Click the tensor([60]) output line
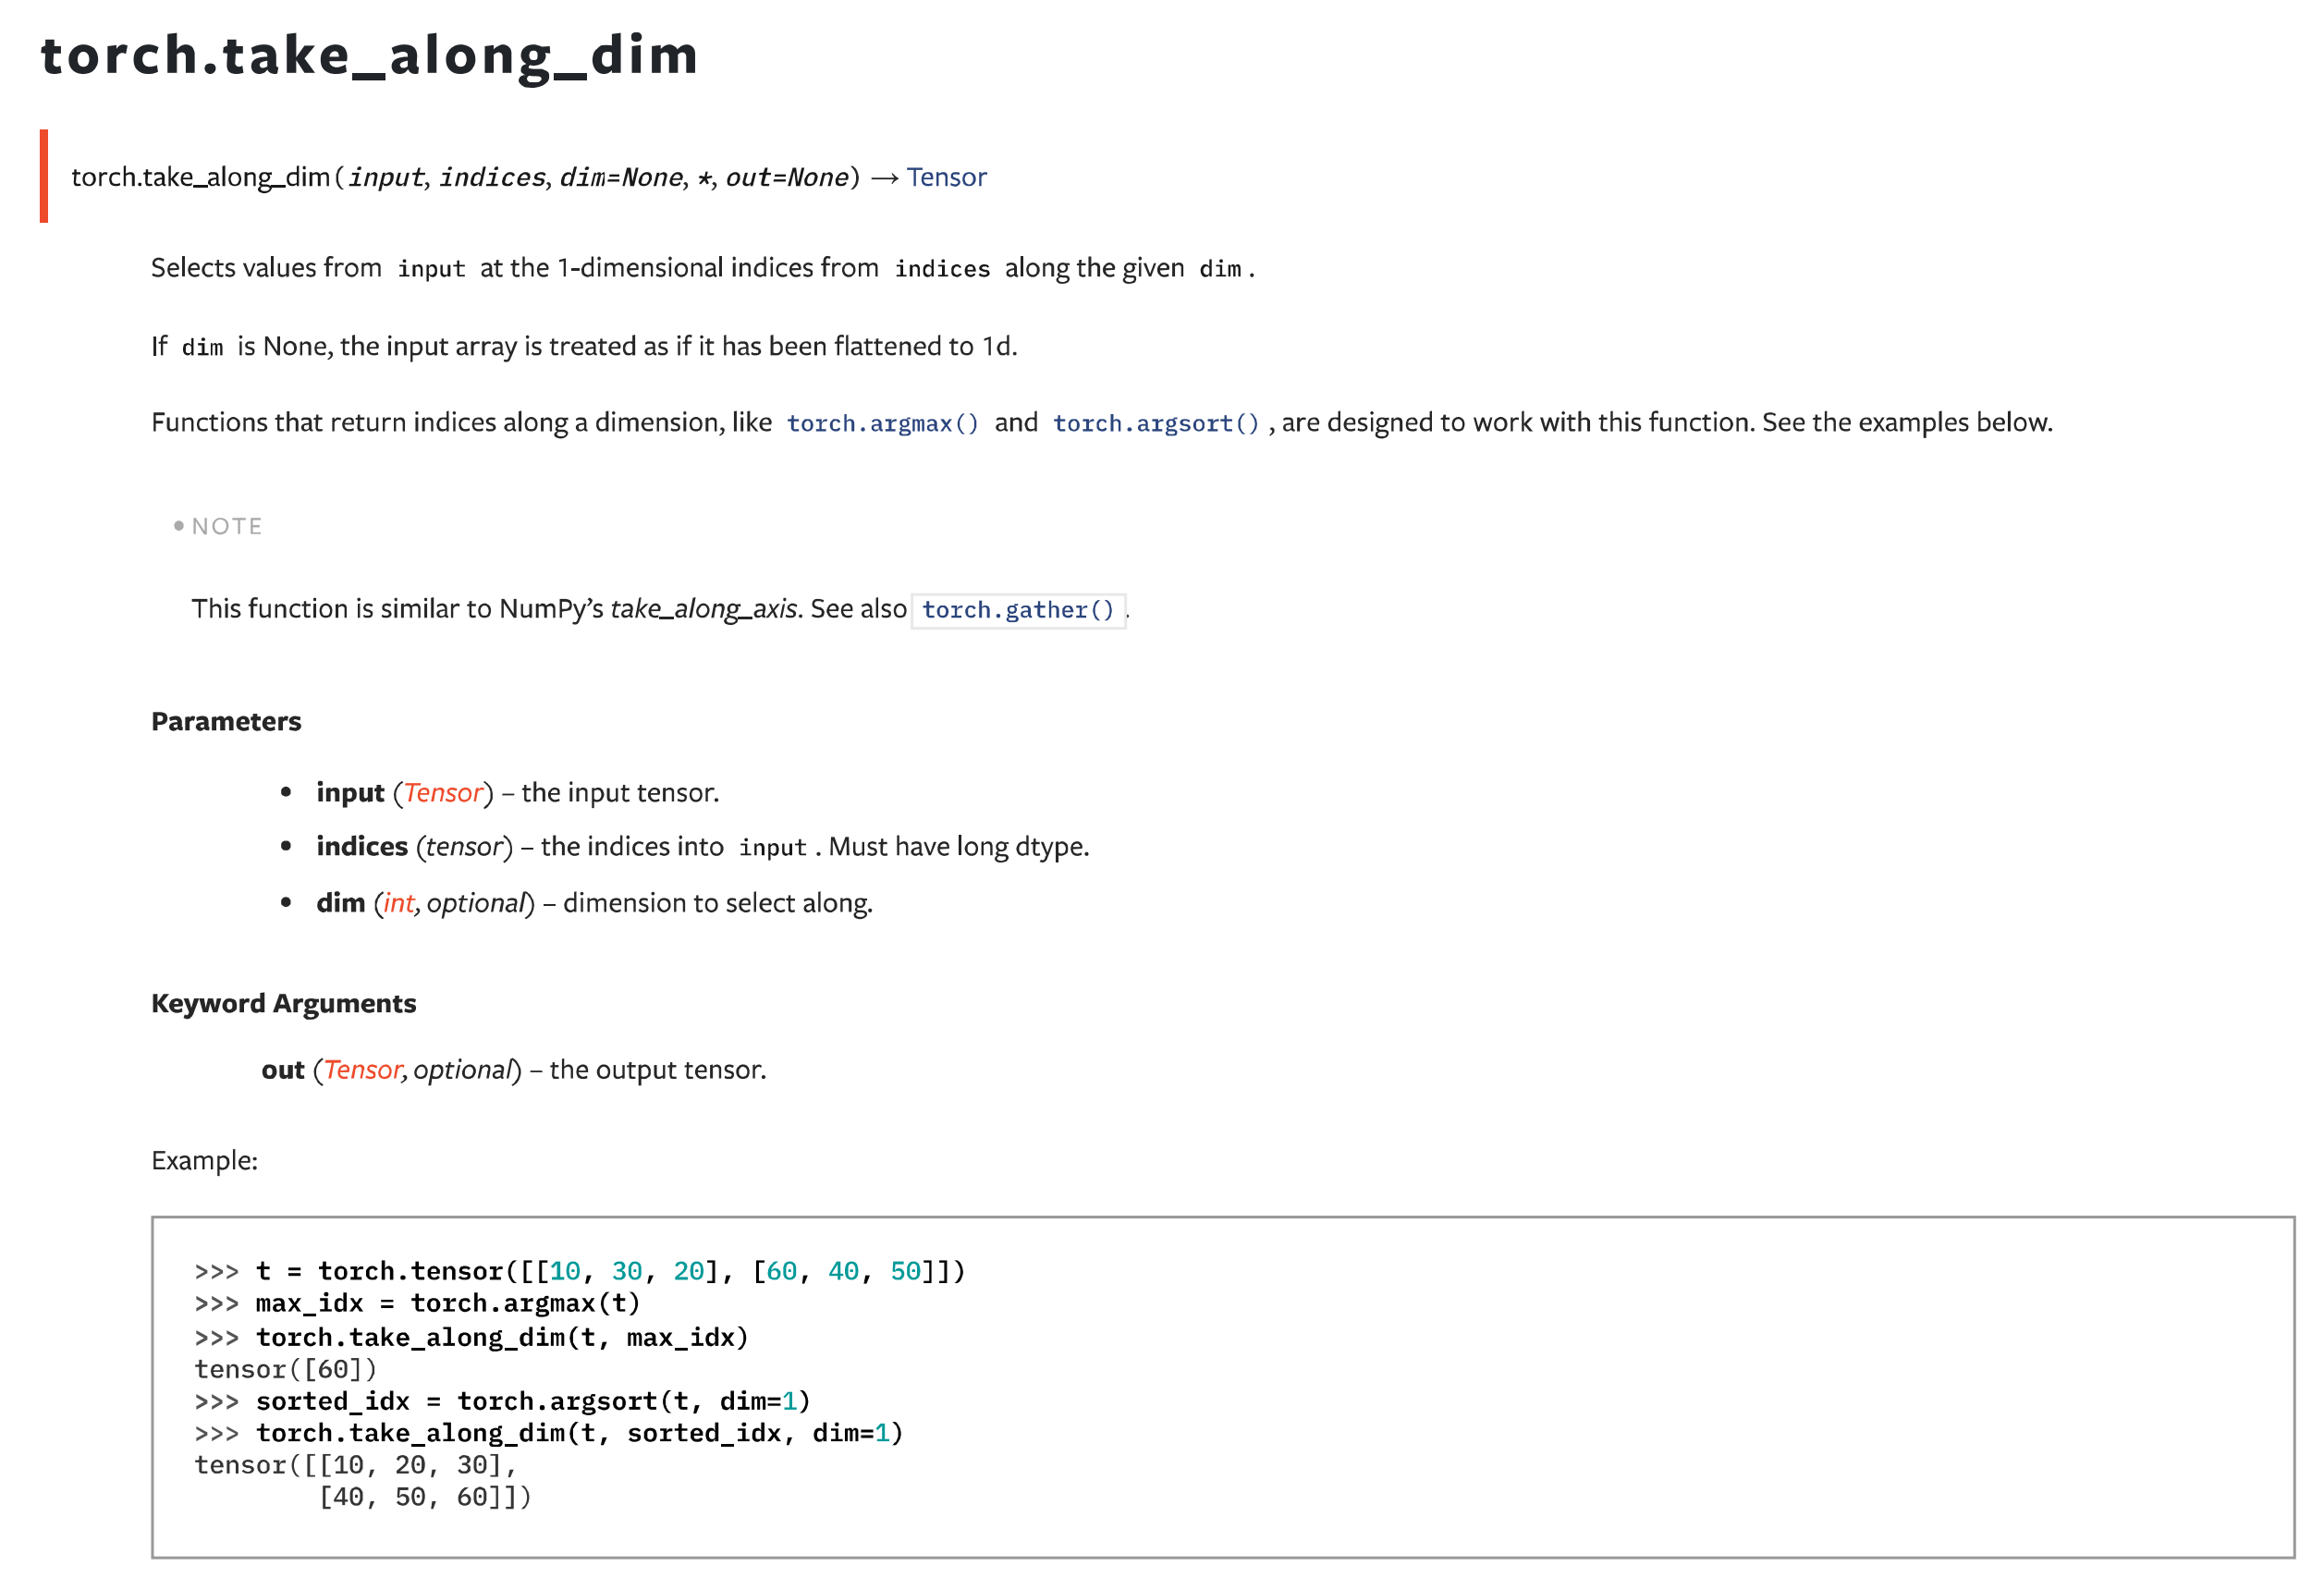This screenshot has height=1578, width=2324. point(285,1368)
